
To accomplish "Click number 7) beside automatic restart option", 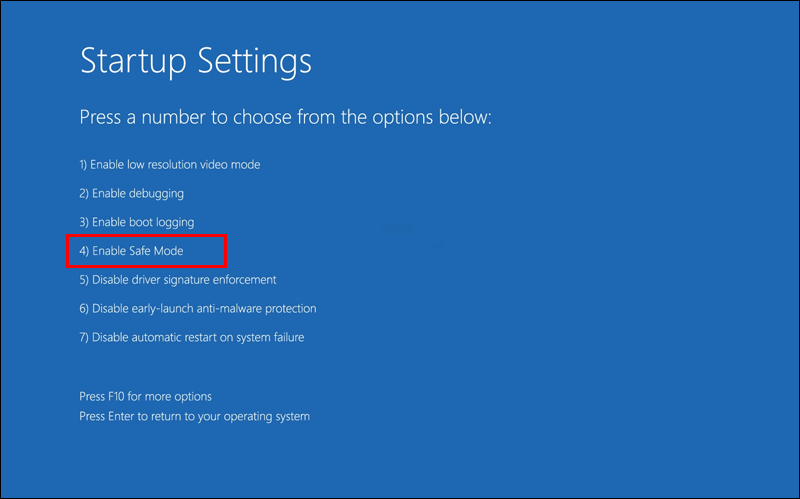I will point(84,338).
